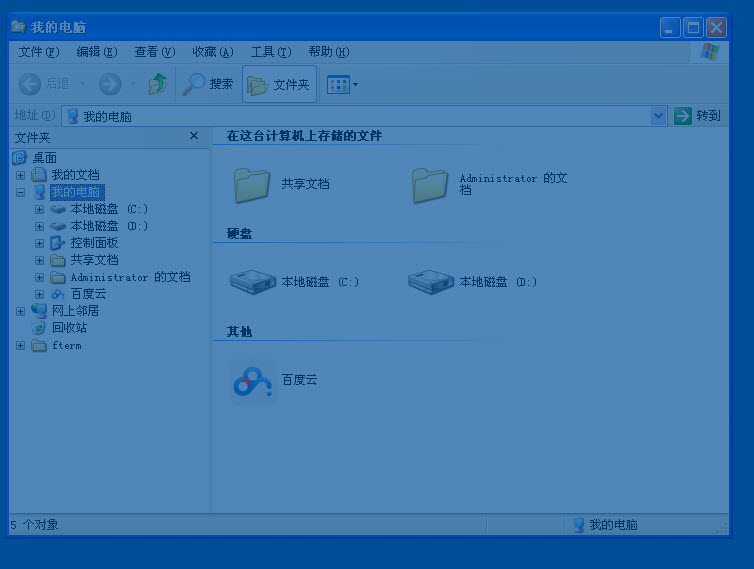Click 其他 group header
This screenshot has width=754, height=569.
(x=239, y=332)
